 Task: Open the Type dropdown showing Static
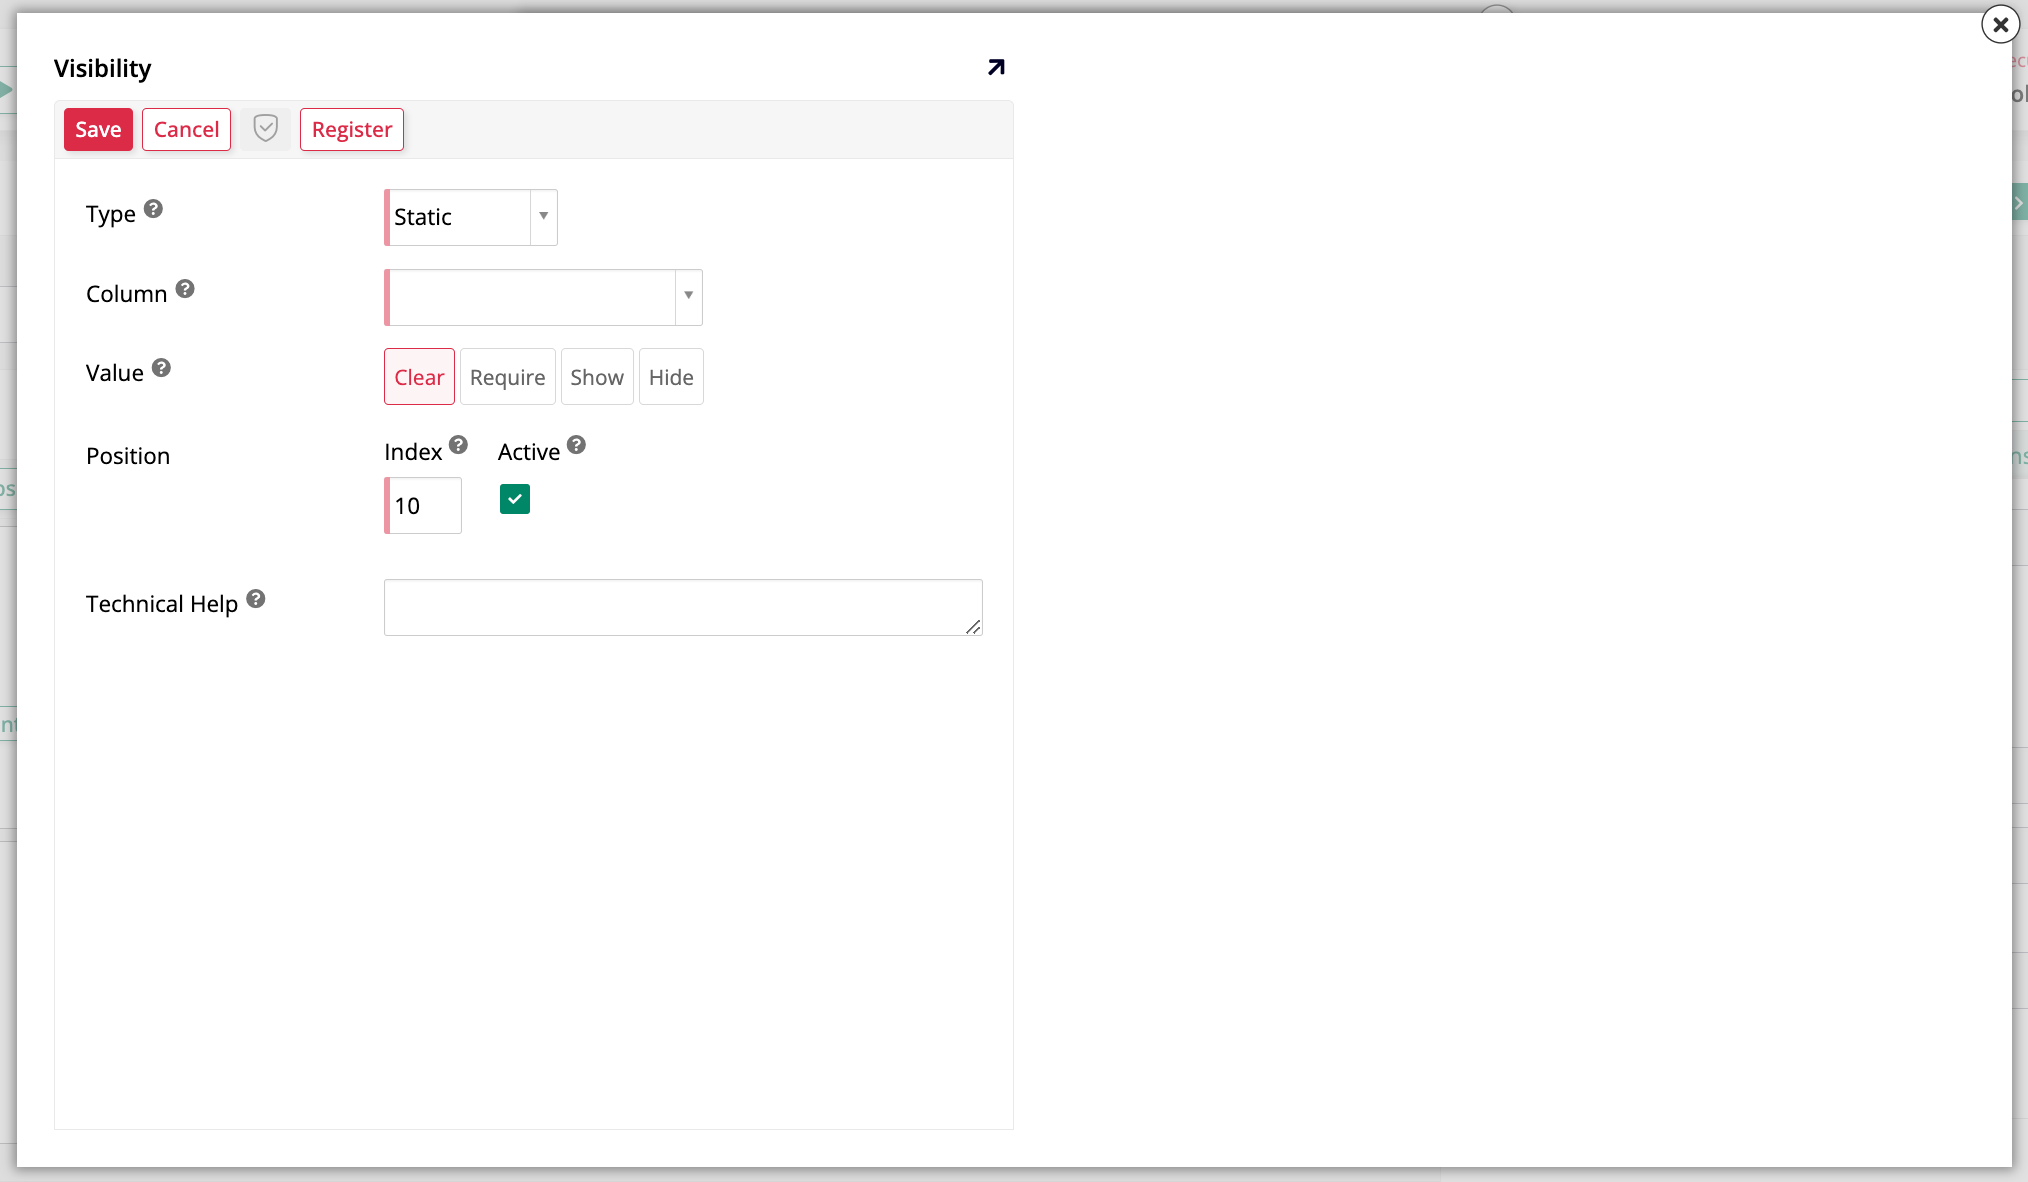(471, 217)
